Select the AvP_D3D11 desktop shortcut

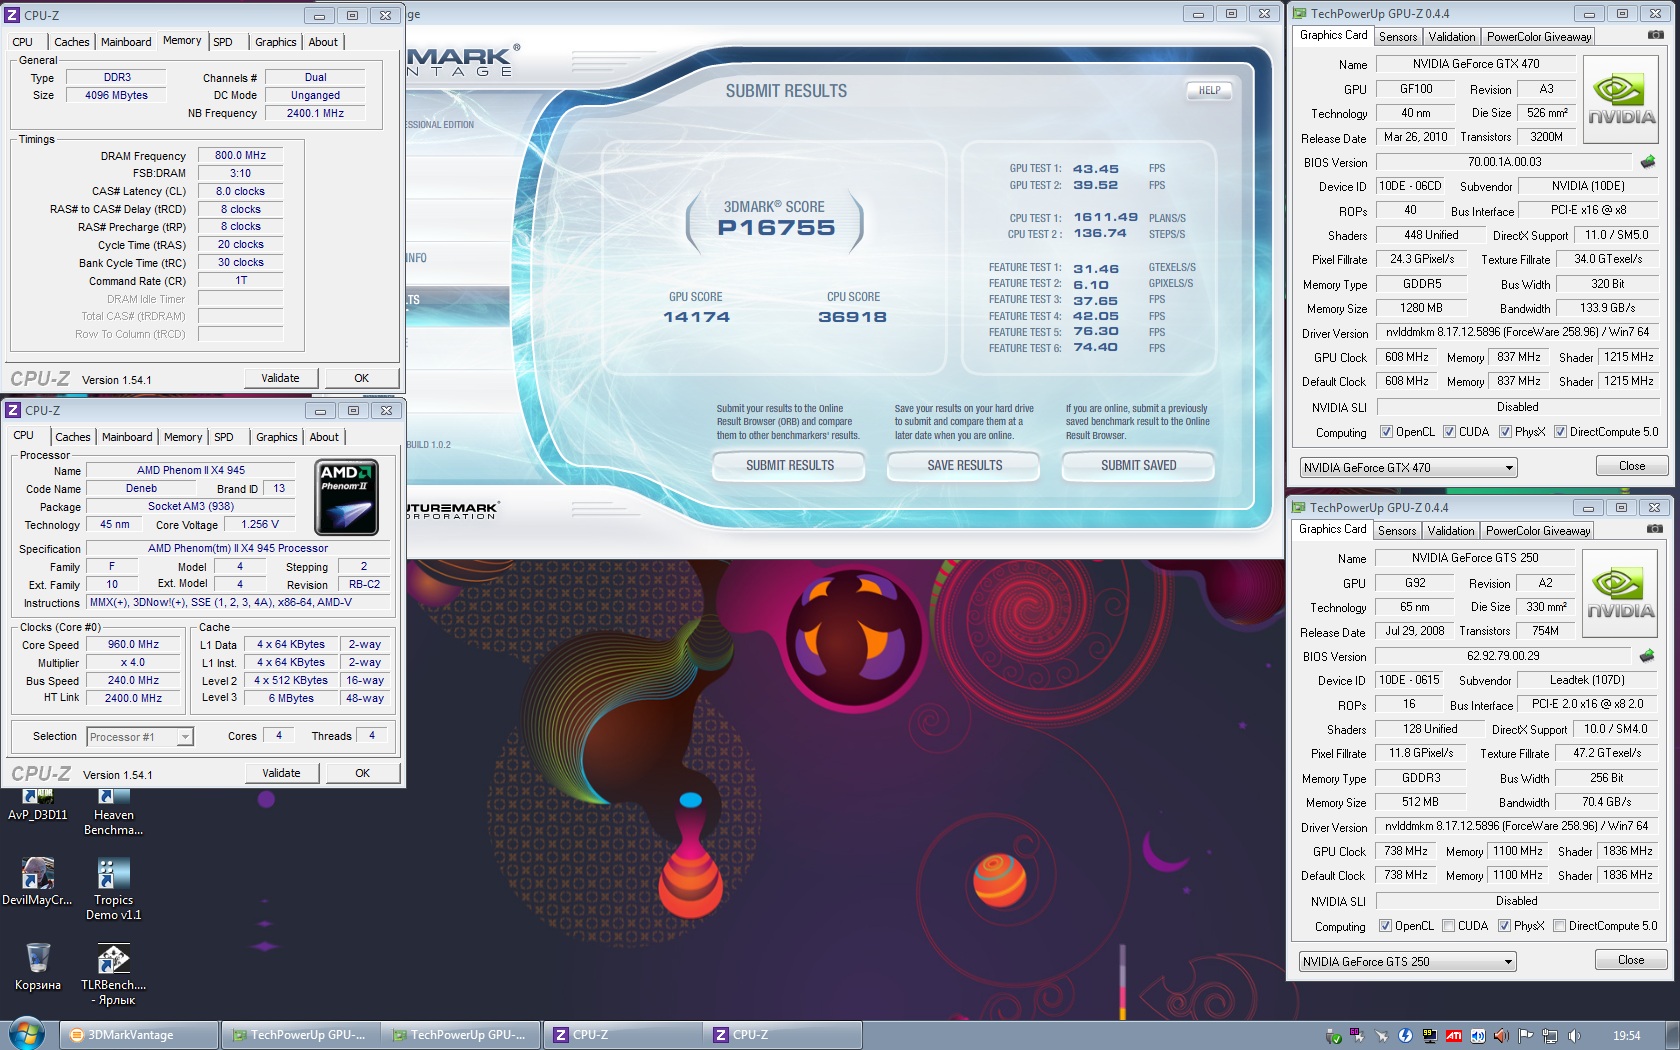pyautogui.click(x=37, y=806)
